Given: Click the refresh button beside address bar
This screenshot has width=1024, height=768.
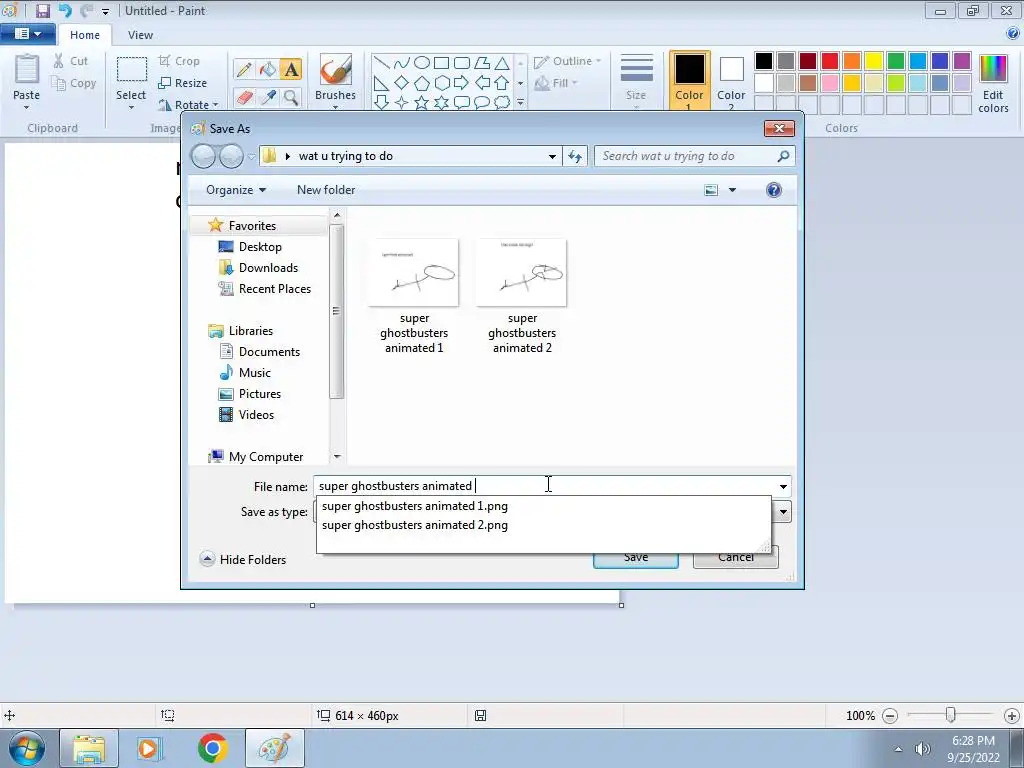Looking at the screenshot, I should (x=575, y=156).
